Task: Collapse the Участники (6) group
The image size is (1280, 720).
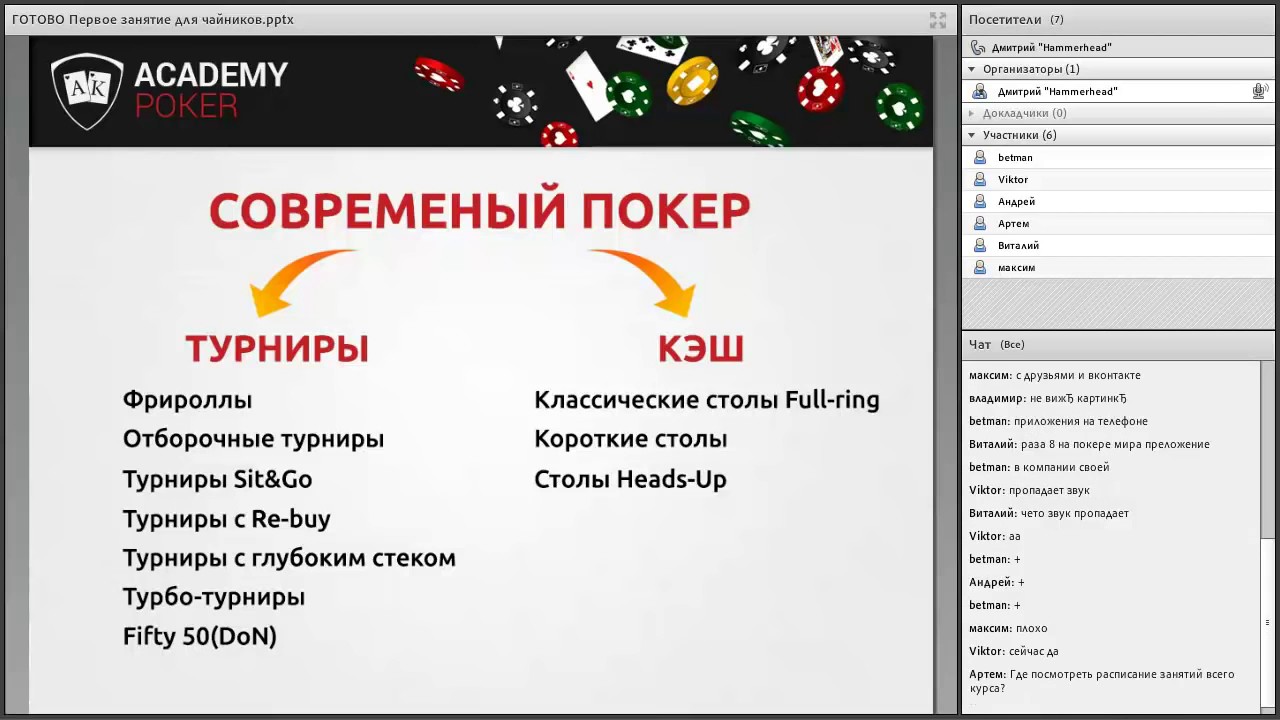Action: coord(971,135)
